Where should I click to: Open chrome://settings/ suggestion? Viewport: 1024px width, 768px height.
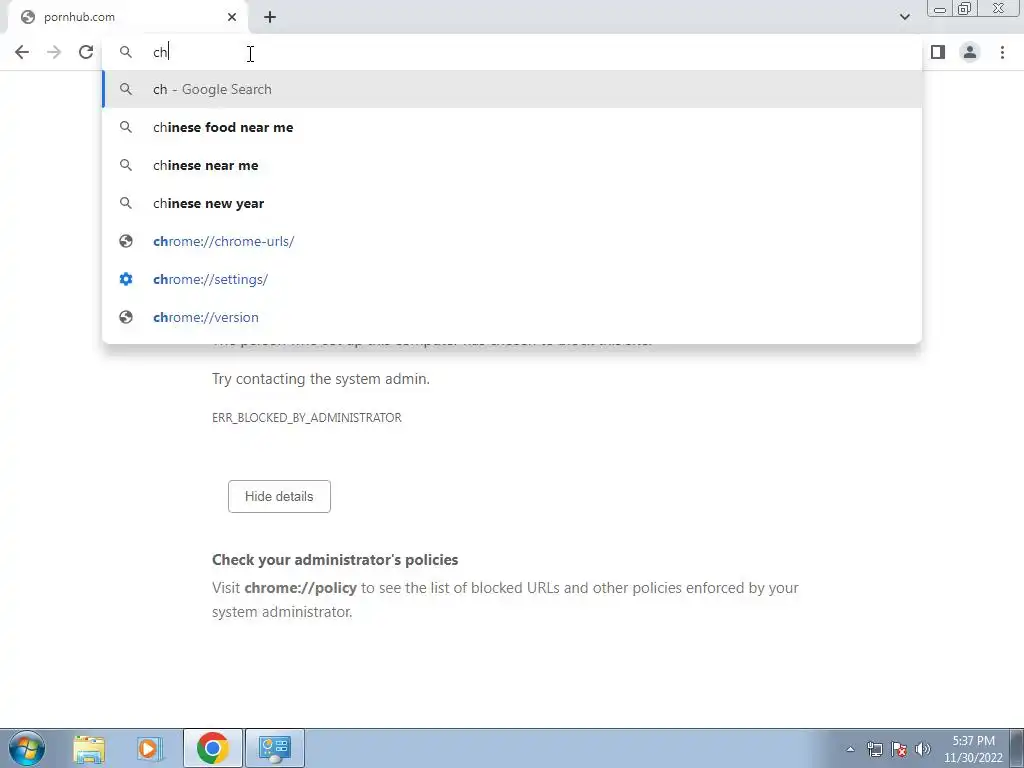pos(512,279)
